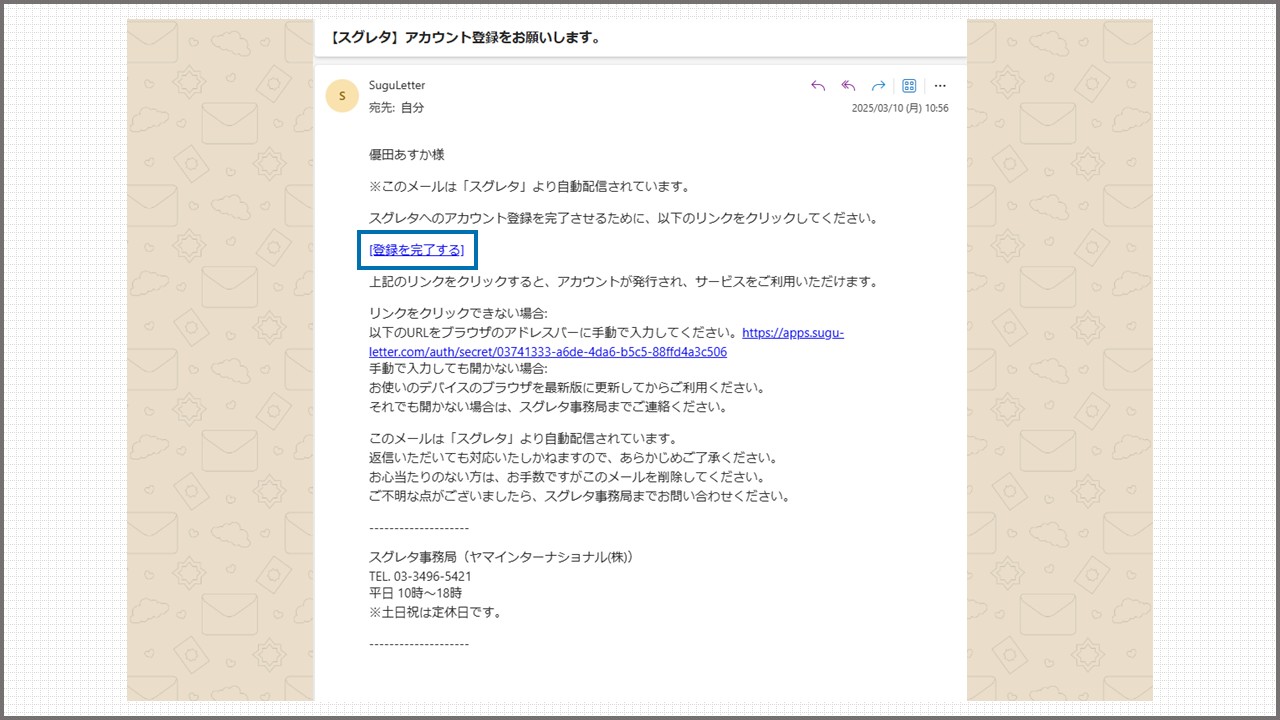Viewport: 1280px width, 720px height.
Task: Click the line starting それでも開かない場合は
Action: click(x=548, y=407)
